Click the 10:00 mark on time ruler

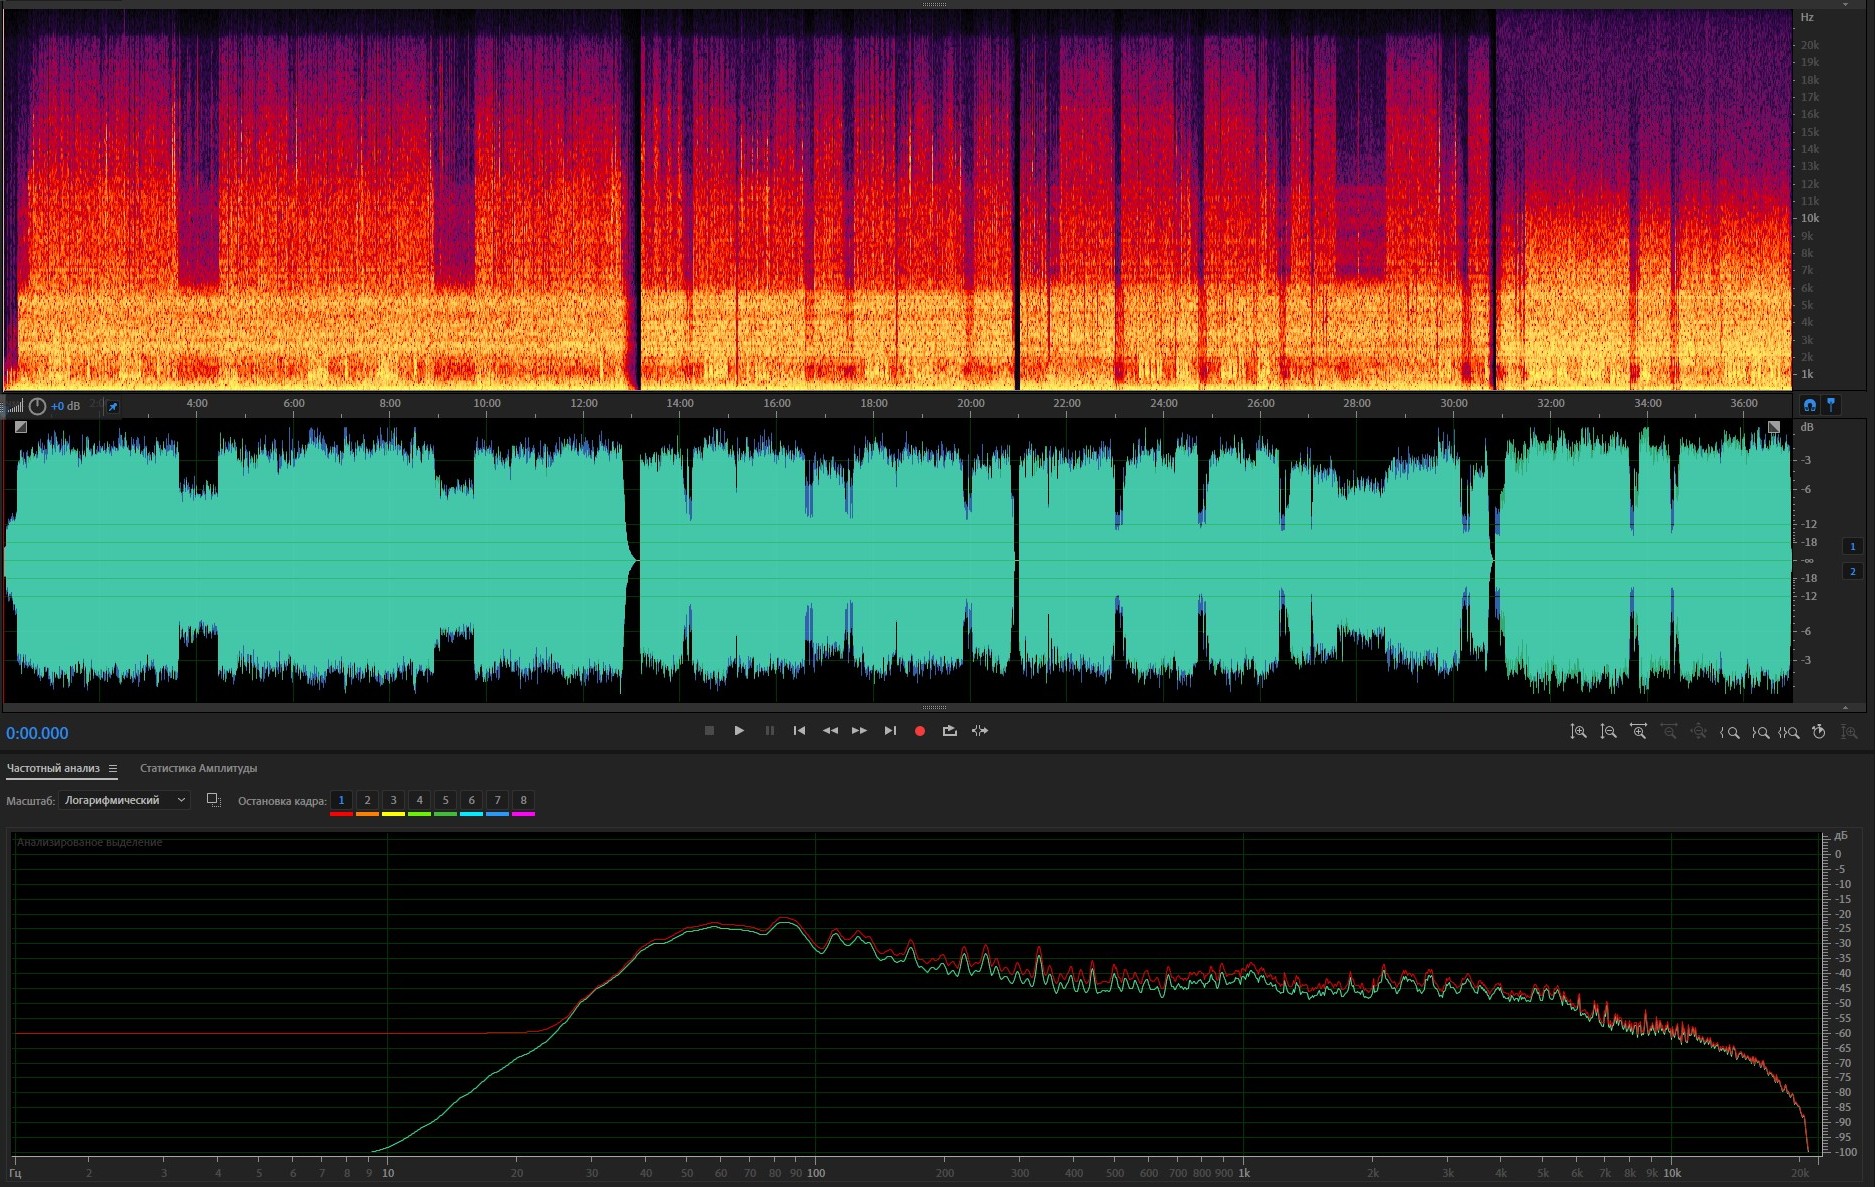pyautogui.click(x=486, y=403)
